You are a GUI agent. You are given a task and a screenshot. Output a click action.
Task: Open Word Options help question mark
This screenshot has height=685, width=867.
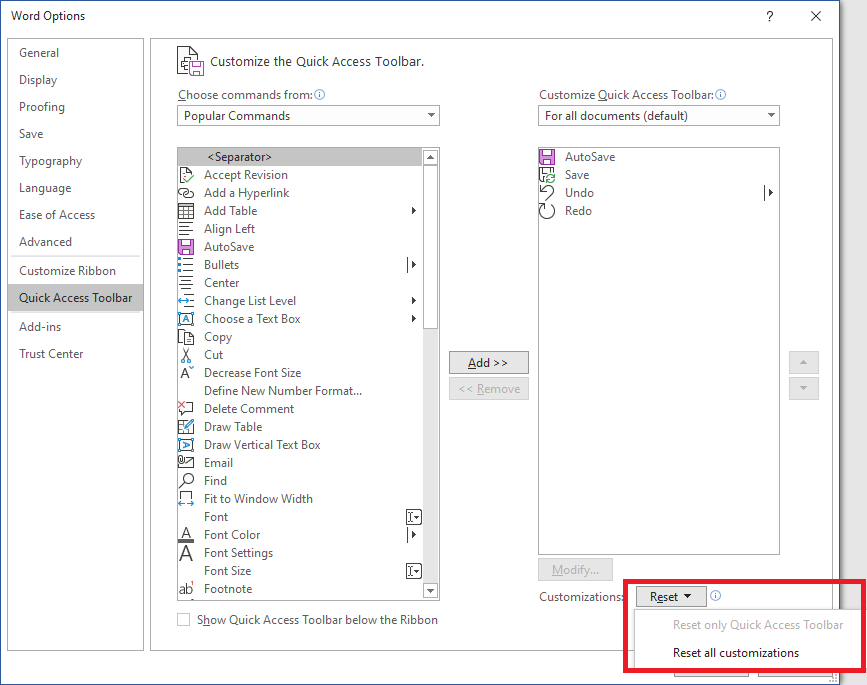click(770, 16)
